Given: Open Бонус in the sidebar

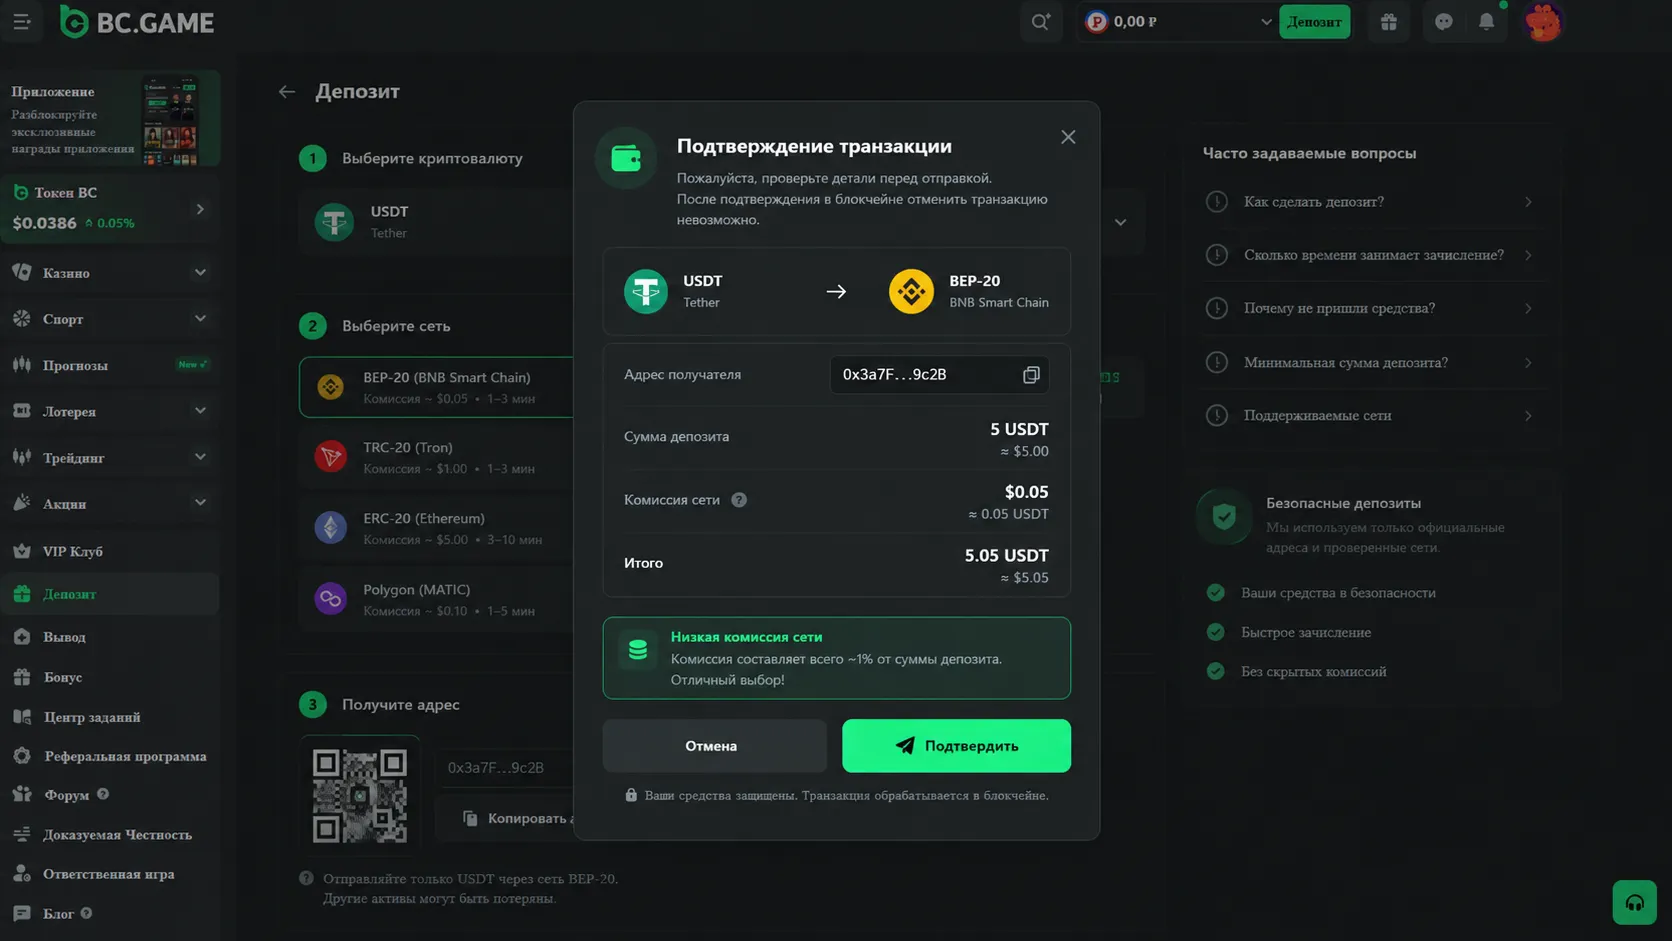Looking at the screenshot, I should (110, 677).
